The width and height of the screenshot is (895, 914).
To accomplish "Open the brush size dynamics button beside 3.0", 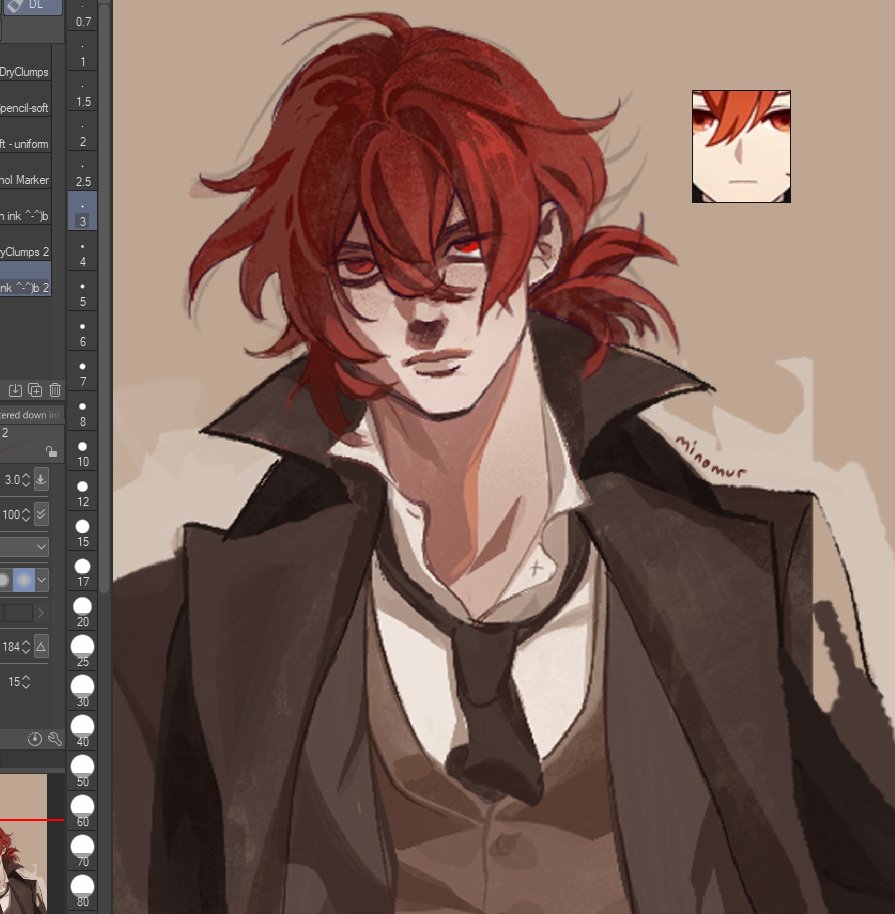I will 41,480.
